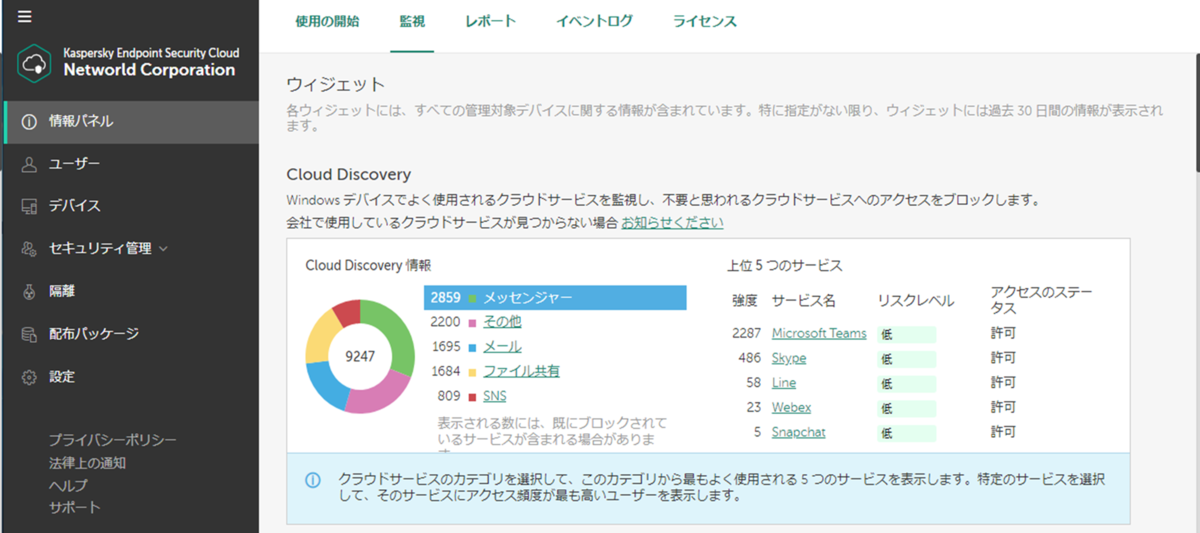Click the サービス名 column header
Viewport: 1200px width, 533px height.
click(x=803, y=301)
